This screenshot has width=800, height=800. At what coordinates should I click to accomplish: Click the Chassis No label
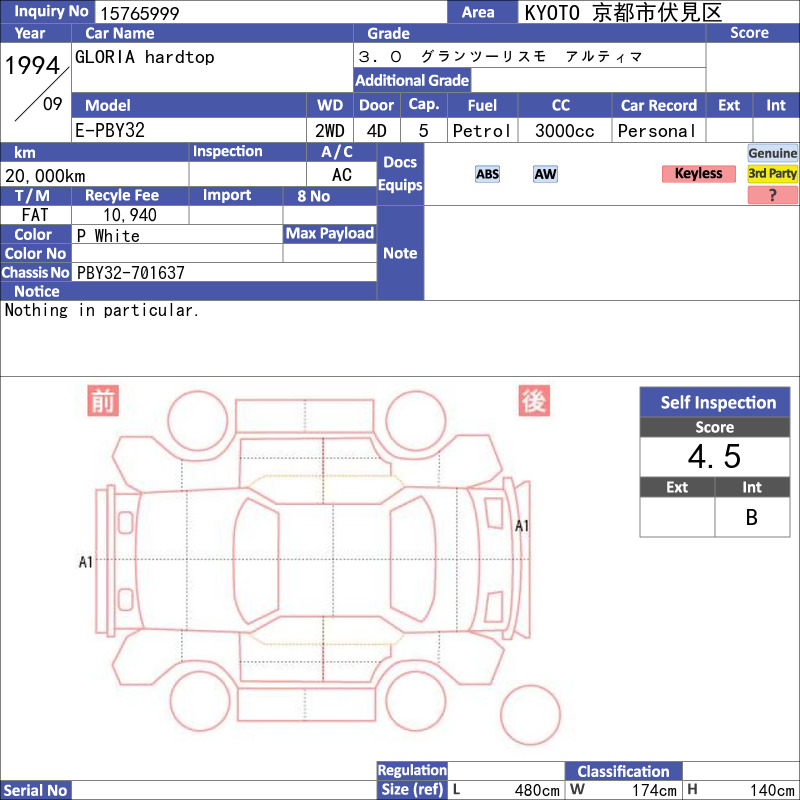(x=35, y=272)
